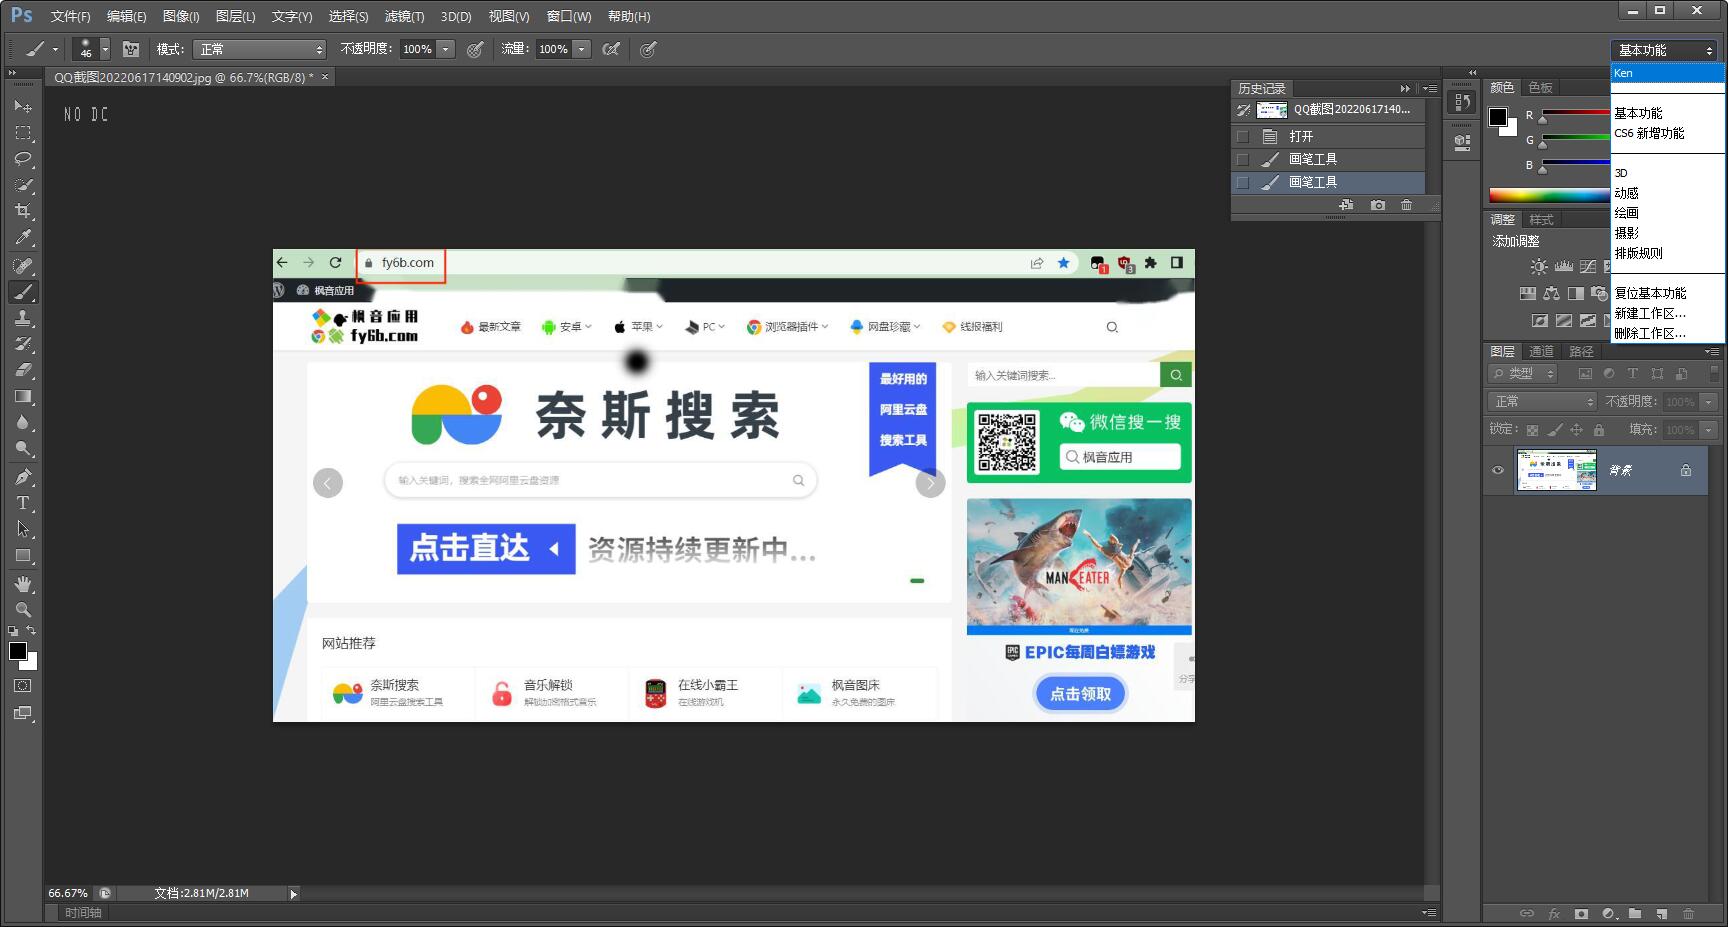Choose 复位基本功能 in workspace list

click(x=1650, y=293)
